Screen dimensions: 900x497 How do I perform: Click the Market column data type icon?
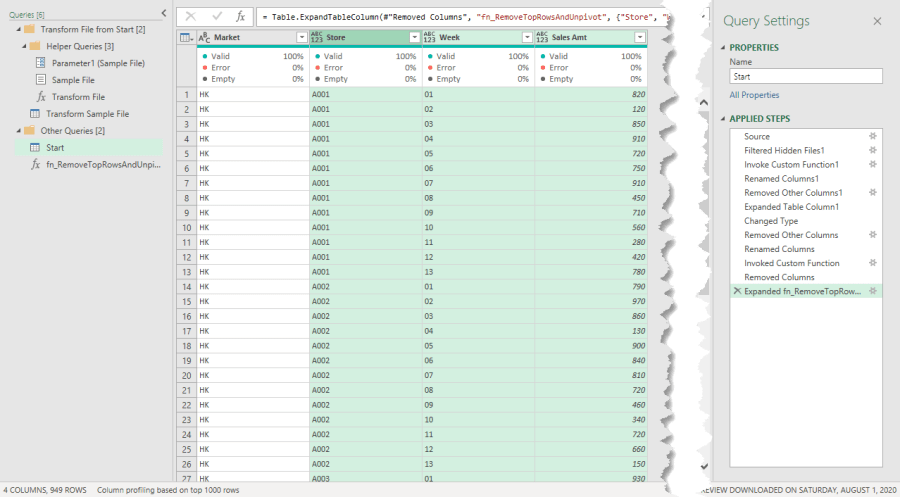(x=205, y=37)
